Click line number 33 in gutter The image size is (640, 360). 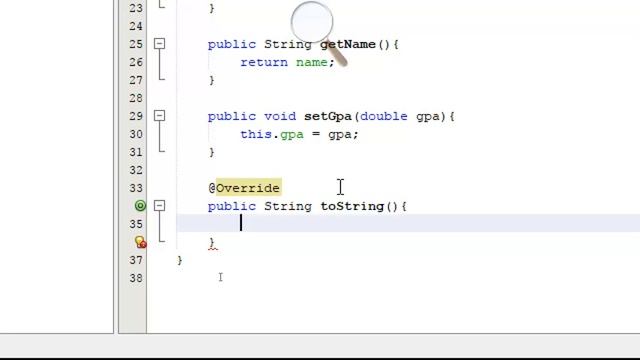click(136, 188)
